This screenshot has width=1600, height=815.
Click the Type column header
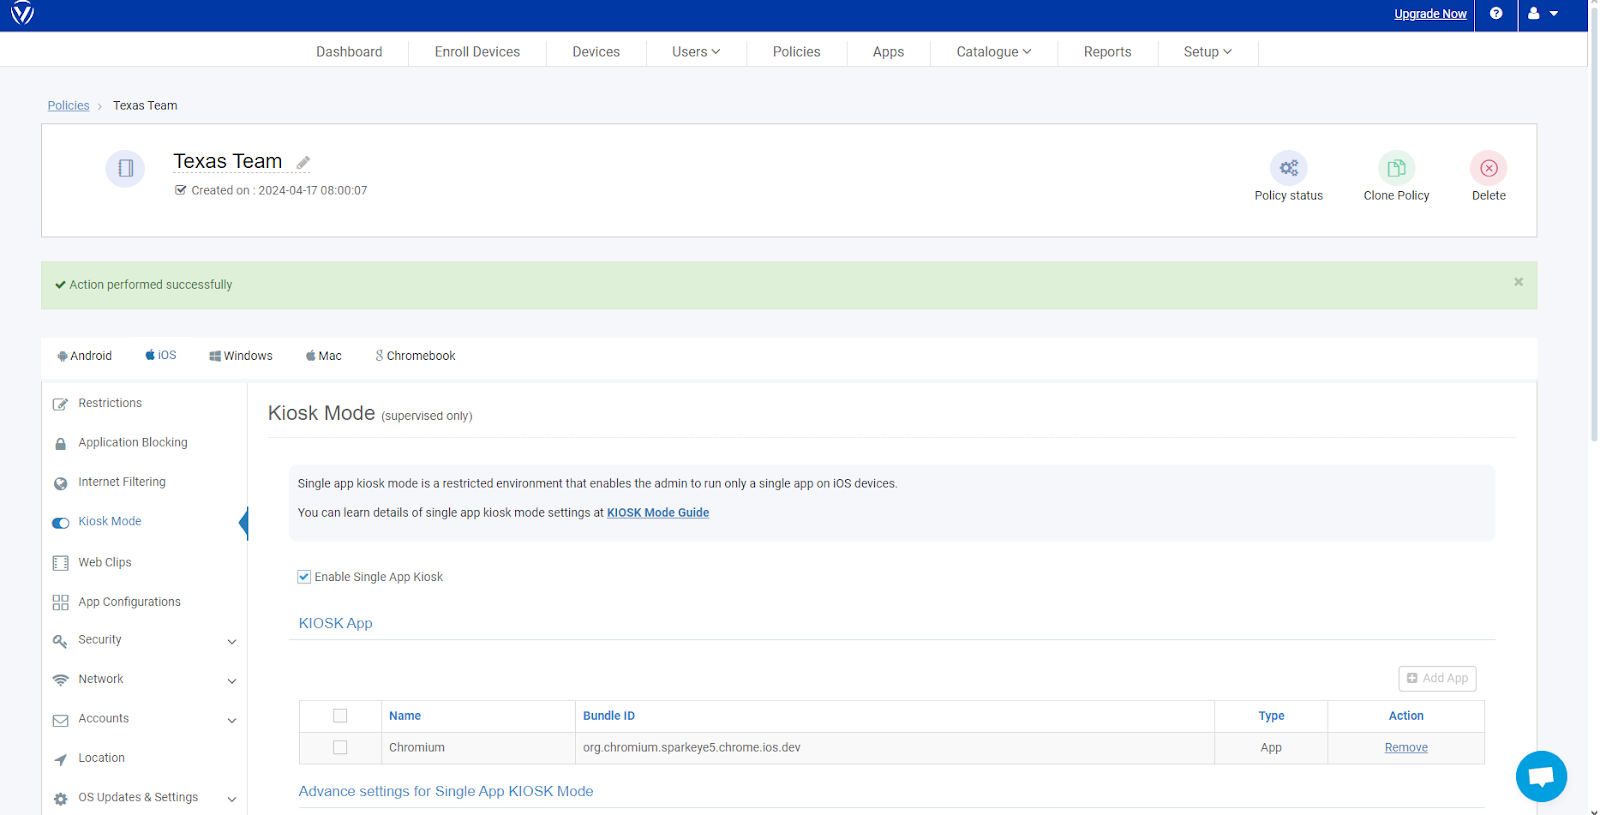1271,716
